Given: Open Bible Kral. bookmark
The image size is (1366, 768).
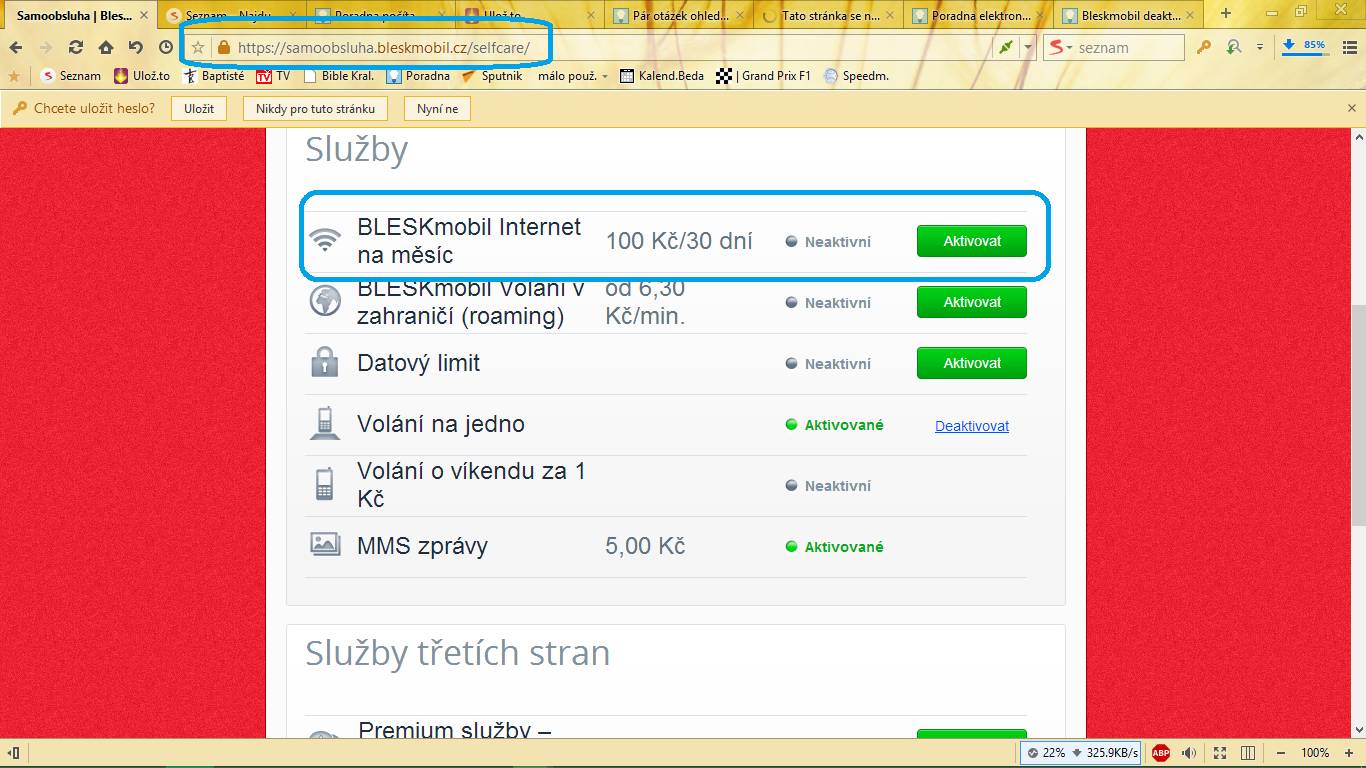Looking at the screenshot, I should tap(341, 76).
